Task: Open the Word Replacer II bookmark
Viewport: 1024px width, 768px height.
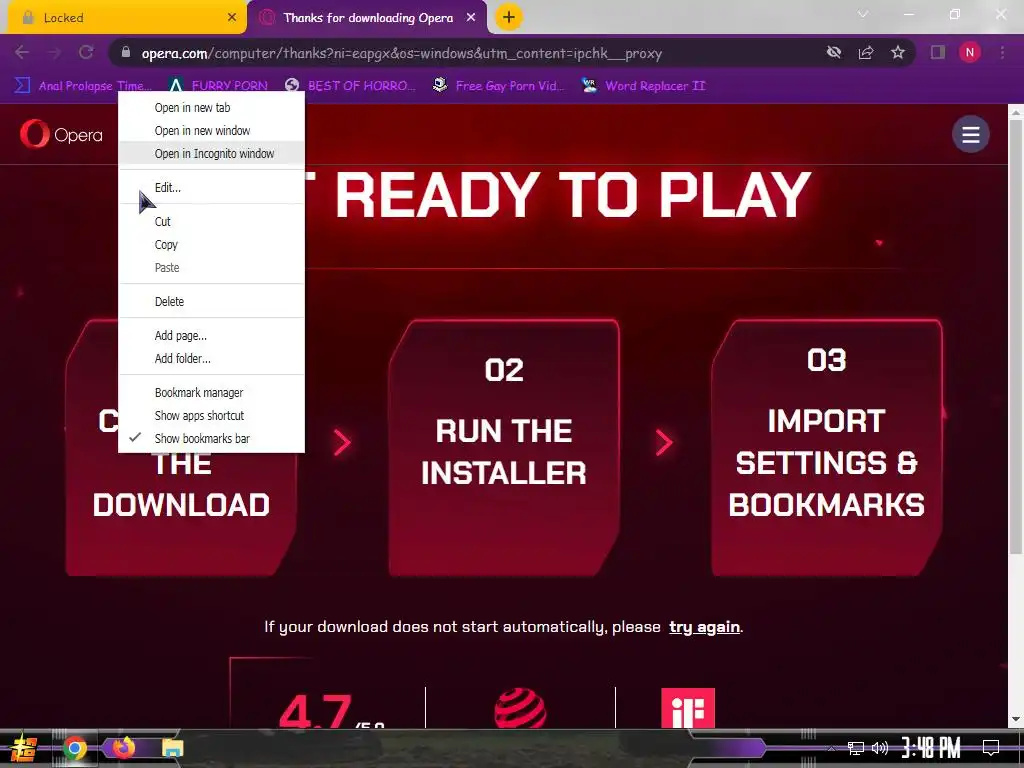Action: click(644, 86)
